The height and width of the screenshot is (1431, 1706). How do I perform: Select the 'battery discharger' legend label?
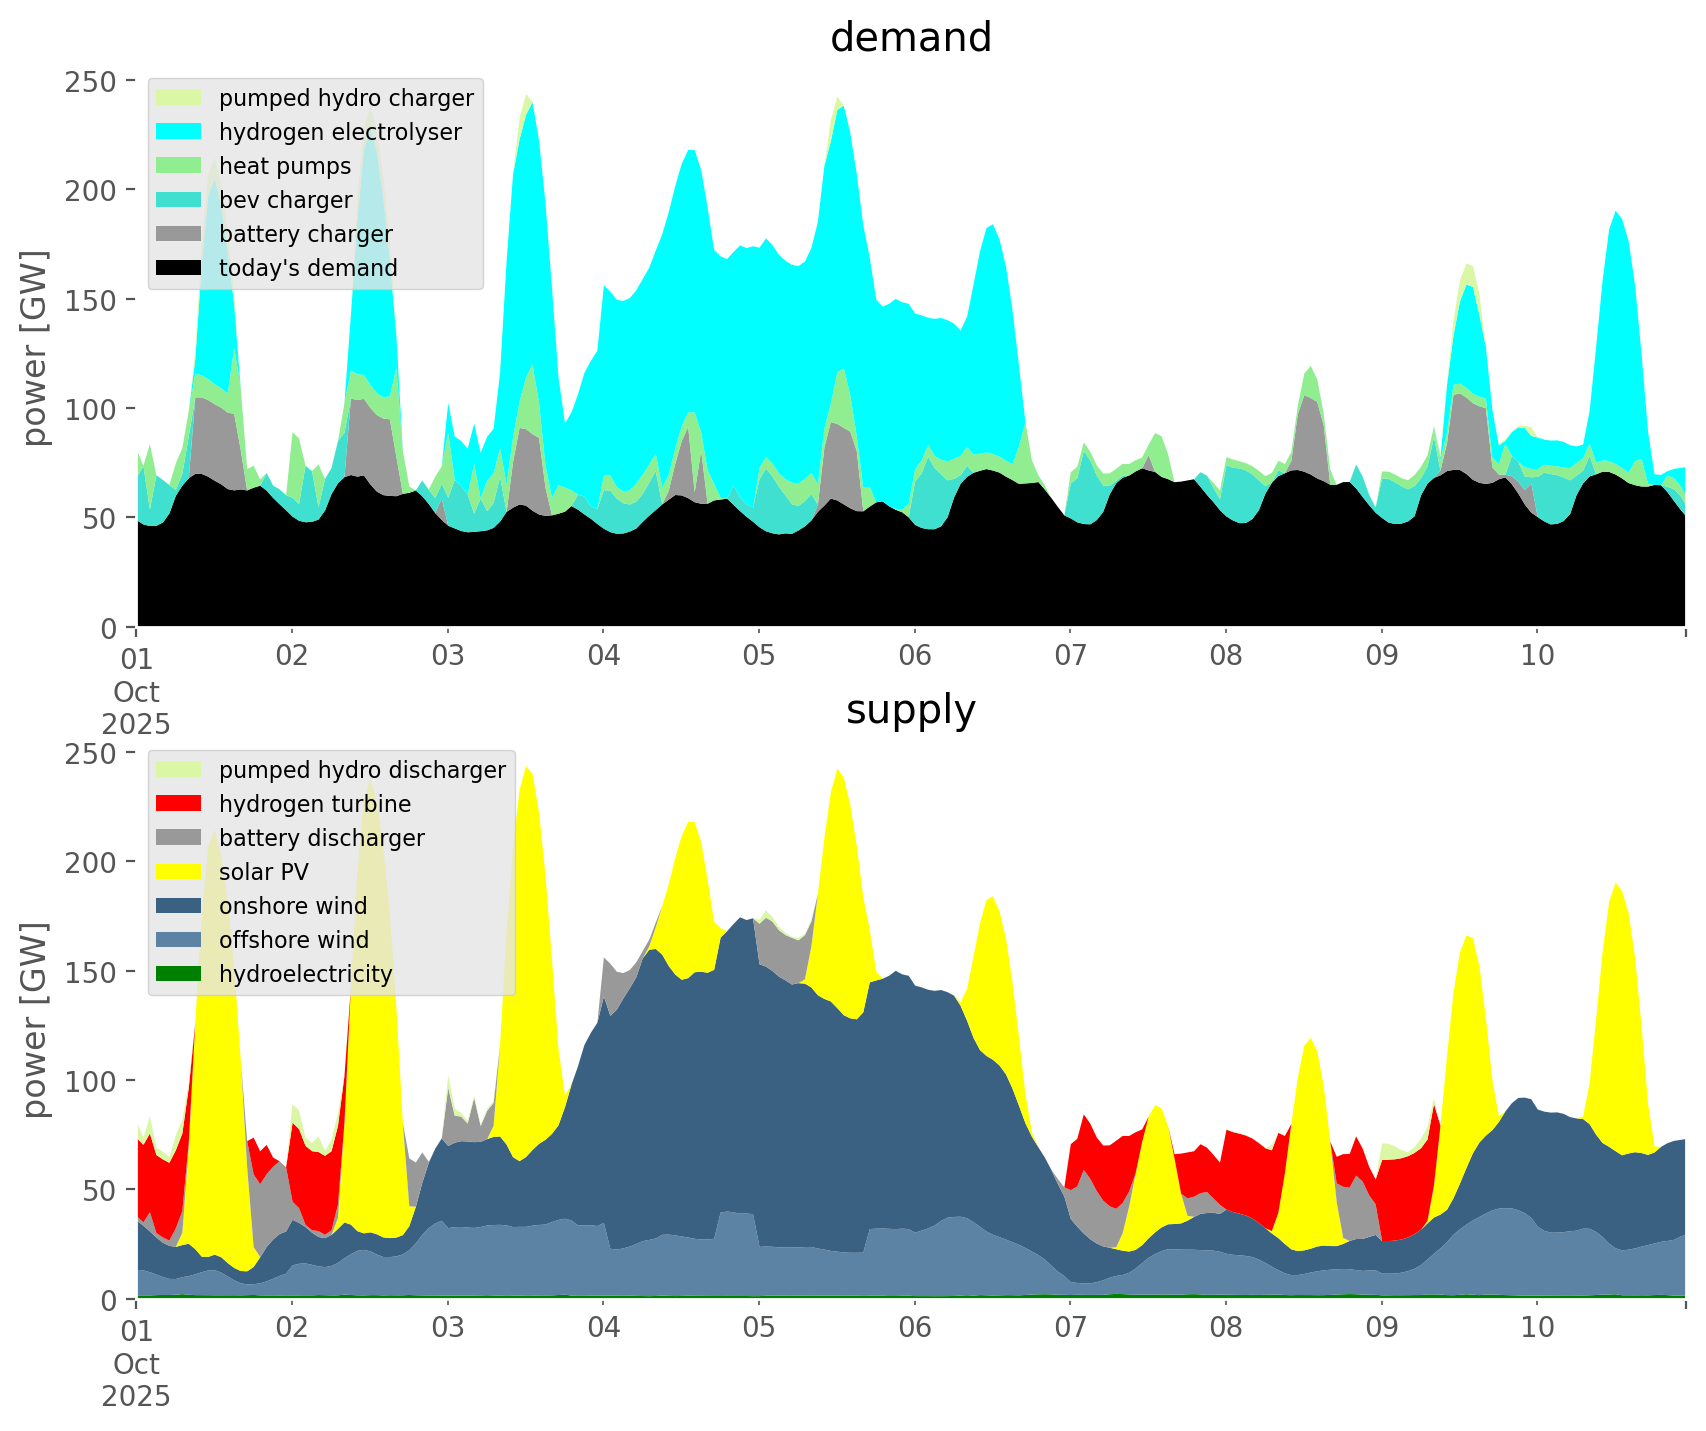[321, 838]
